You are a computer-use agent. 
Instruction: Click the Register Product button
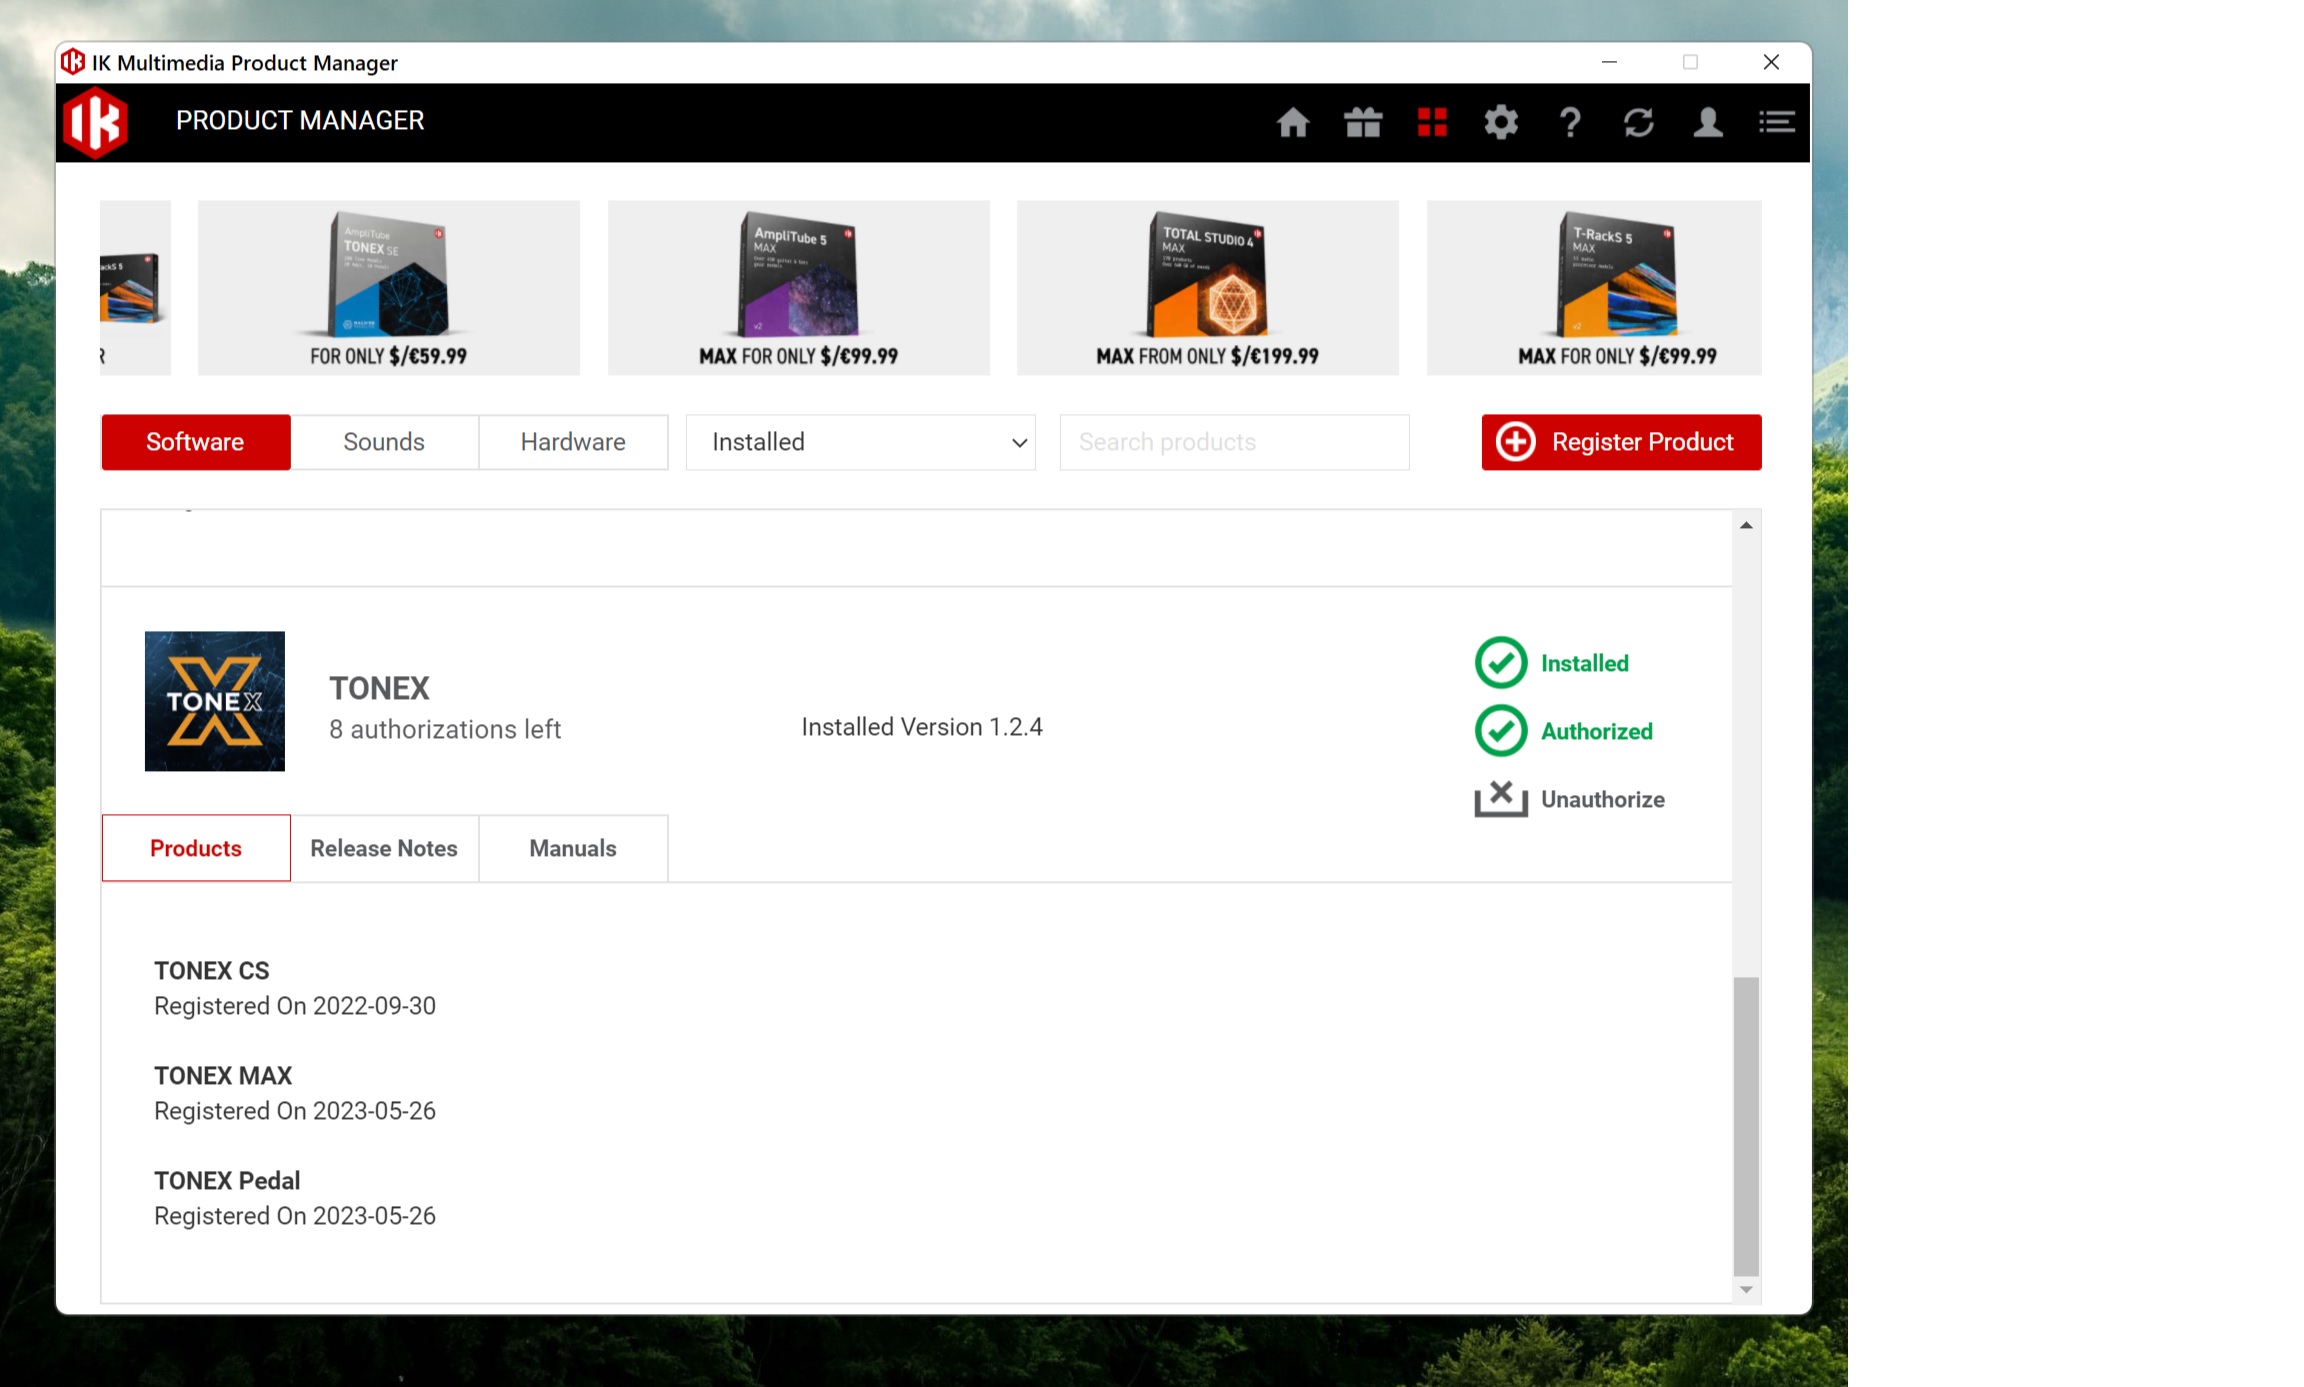(1621, 442)
